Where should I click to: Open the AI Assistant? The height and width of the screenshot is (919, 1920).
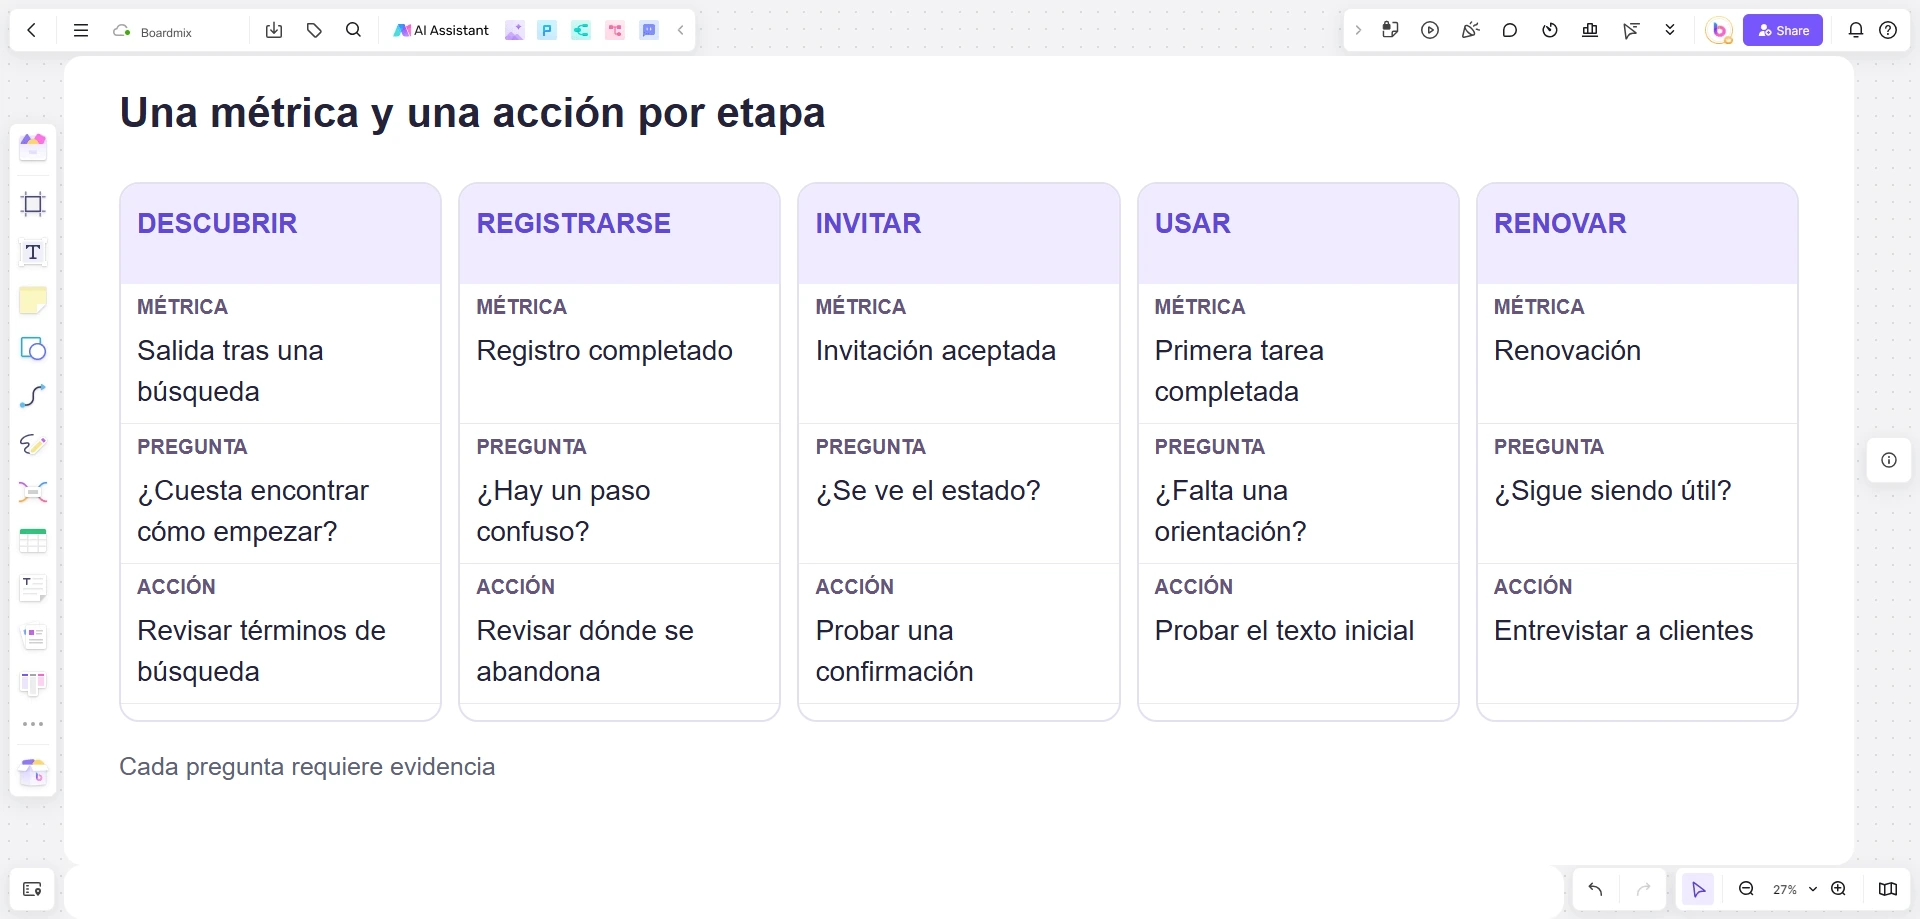[441, 30]
